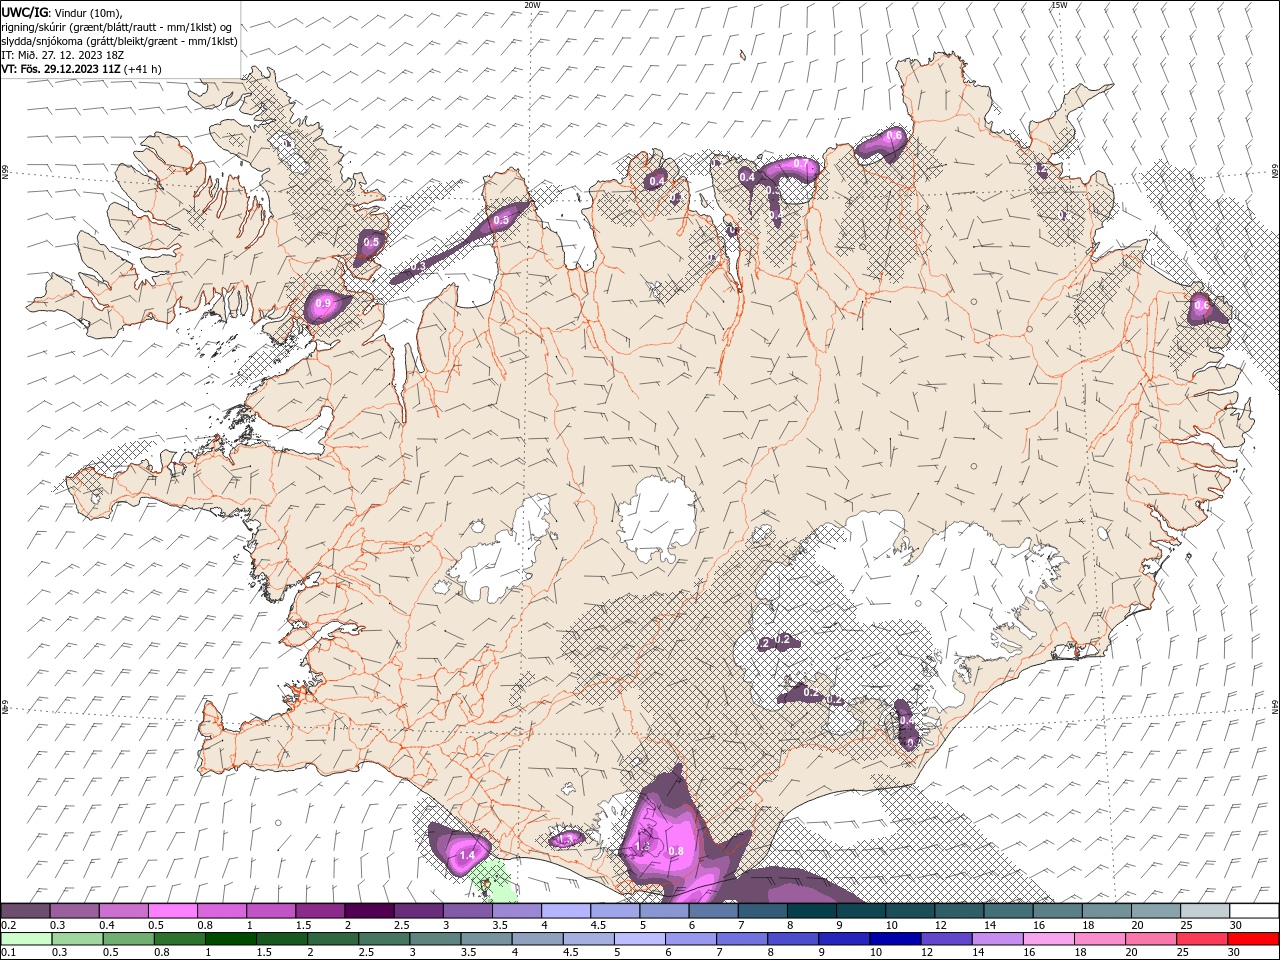1280x960 pixels.
Task: Click the 0.7 precipitation value on the map
Action: (800, 164)
